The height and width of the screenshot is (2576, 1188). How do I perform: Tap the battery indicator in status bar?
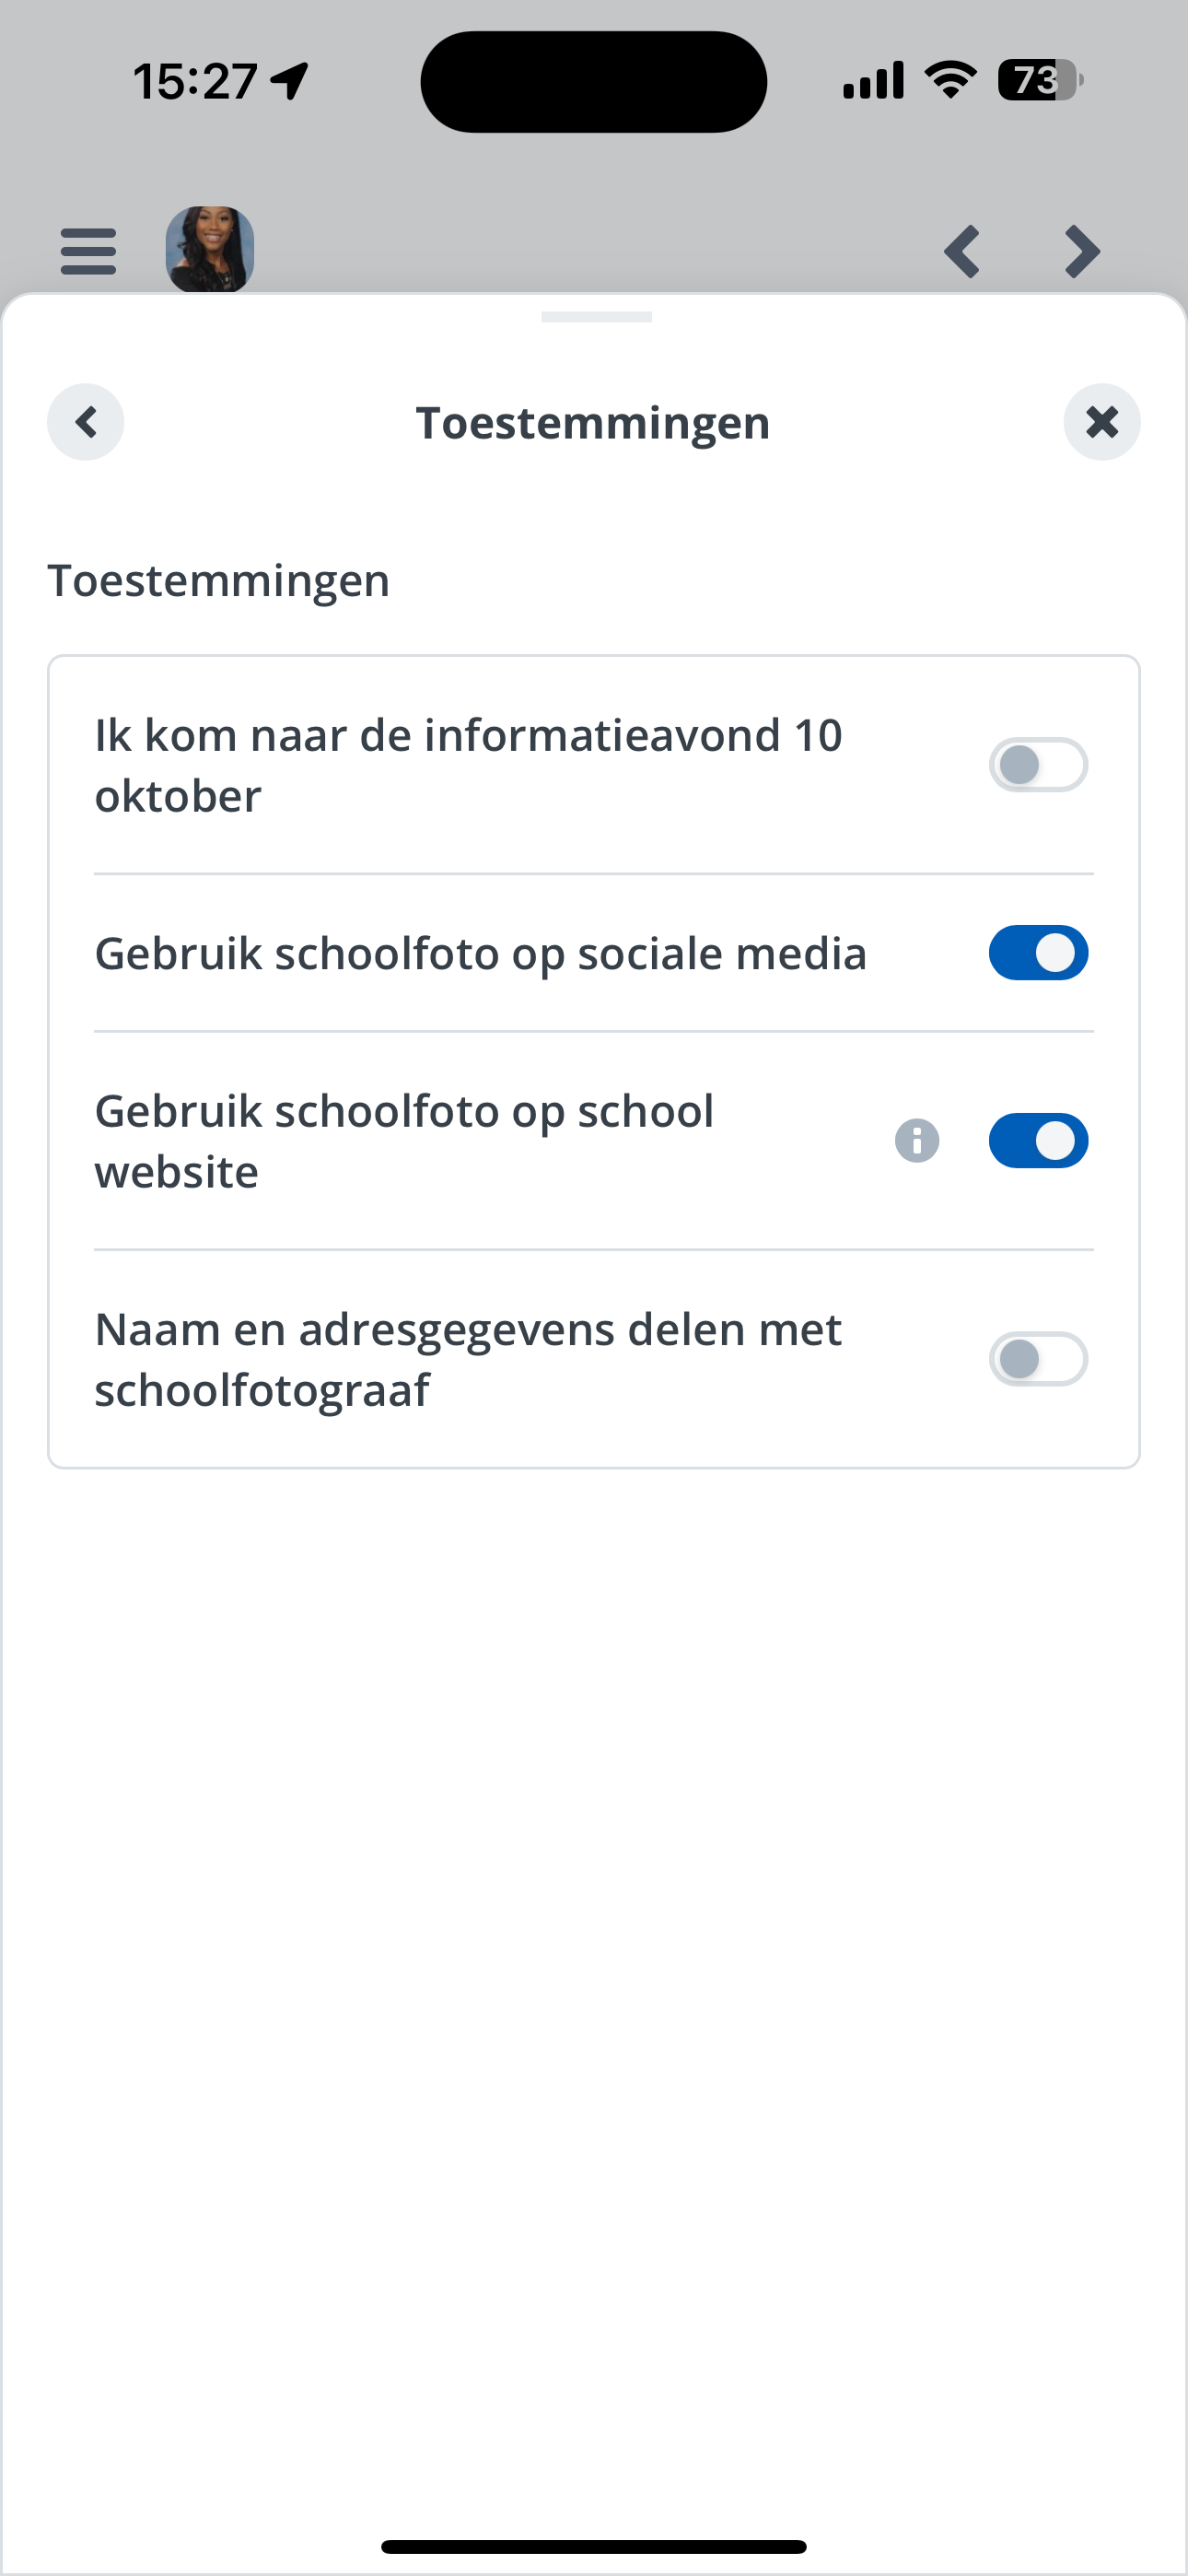click(x=1040, y=80)
